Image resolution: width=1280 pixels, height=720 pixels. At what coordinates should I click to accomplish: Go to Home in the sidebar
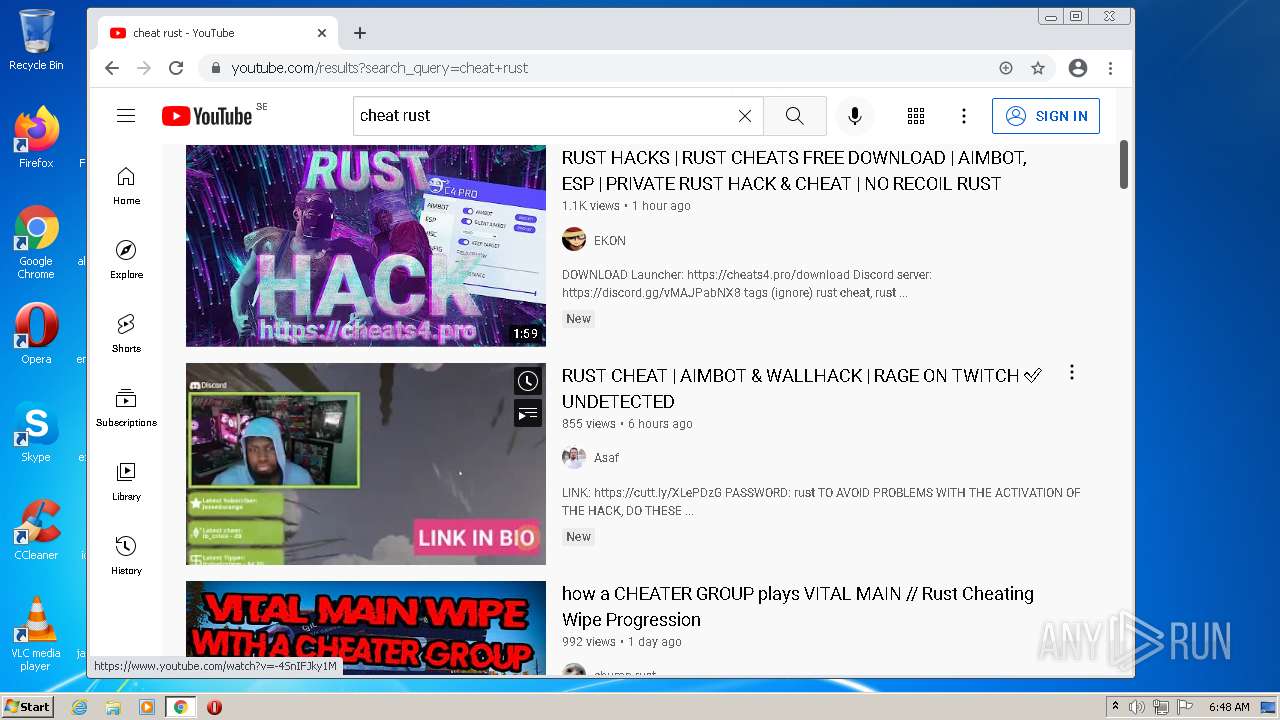(126, 186)
